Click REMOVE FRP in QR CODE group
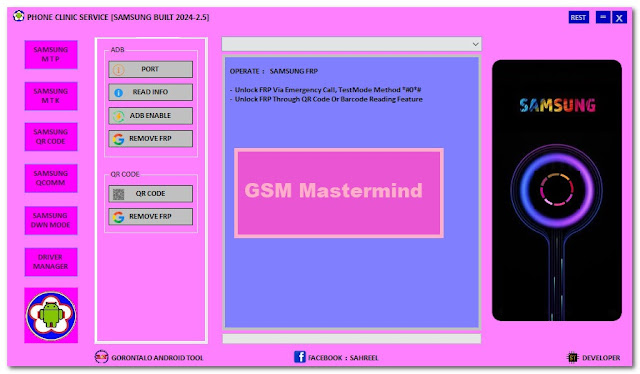This screenshot has height=374, width=640. (x=151, y=216)
